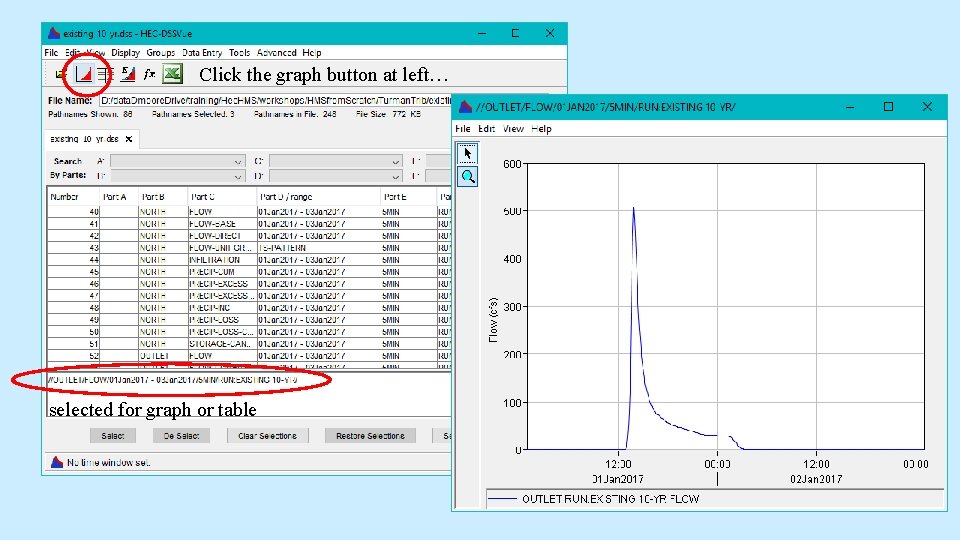Open File menu in plot window
The width and height of the screenshot is (960, 540).
pos(462,129)
